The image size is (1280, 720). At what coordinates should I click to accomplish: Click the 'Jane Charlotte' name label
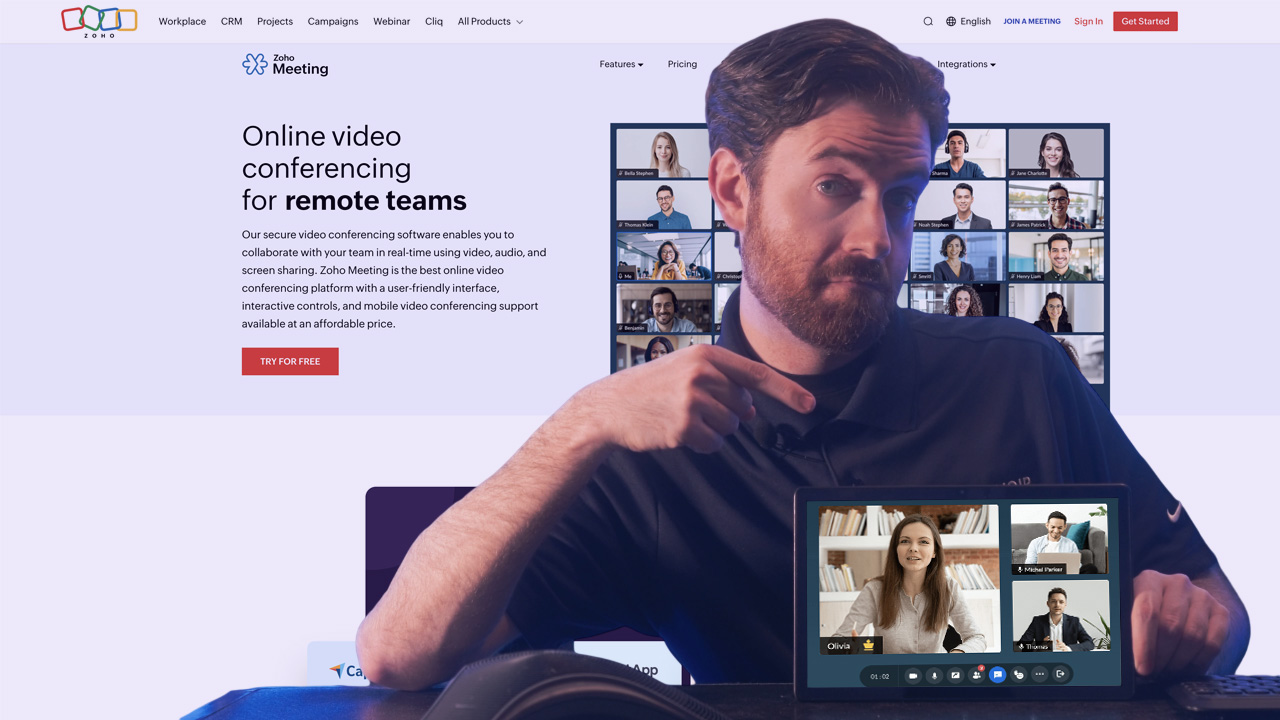(1032, 173)
